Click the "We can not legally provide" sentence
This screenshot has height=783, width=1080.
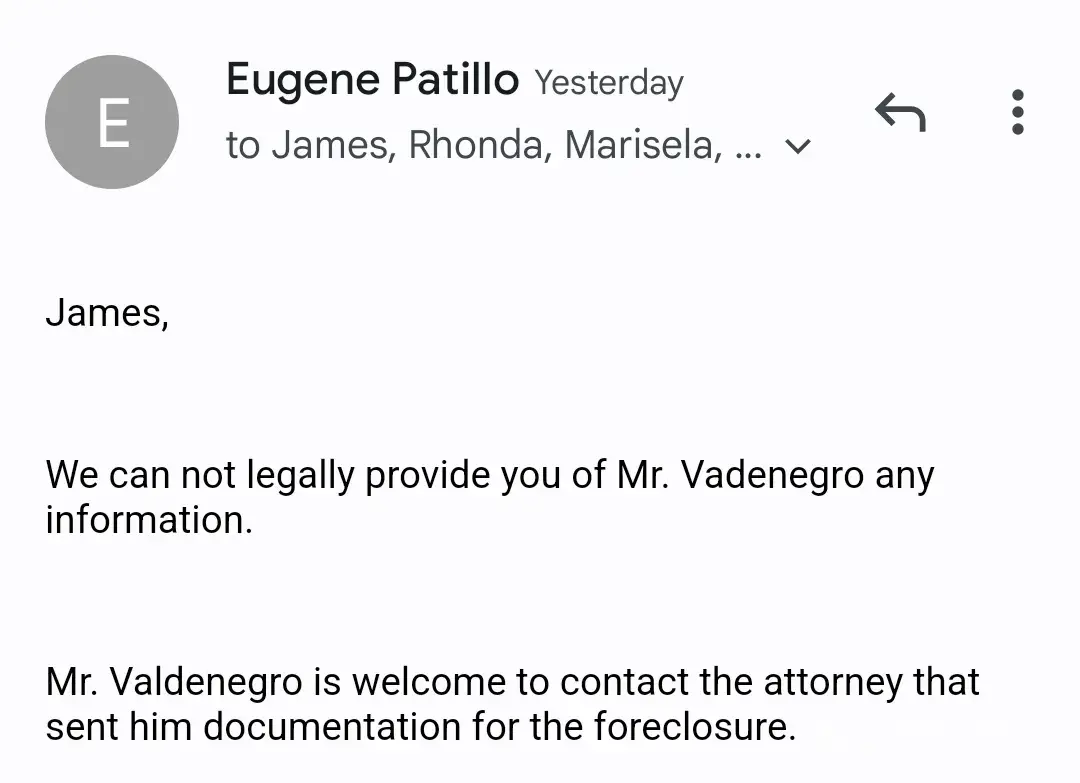coord(300,475)
